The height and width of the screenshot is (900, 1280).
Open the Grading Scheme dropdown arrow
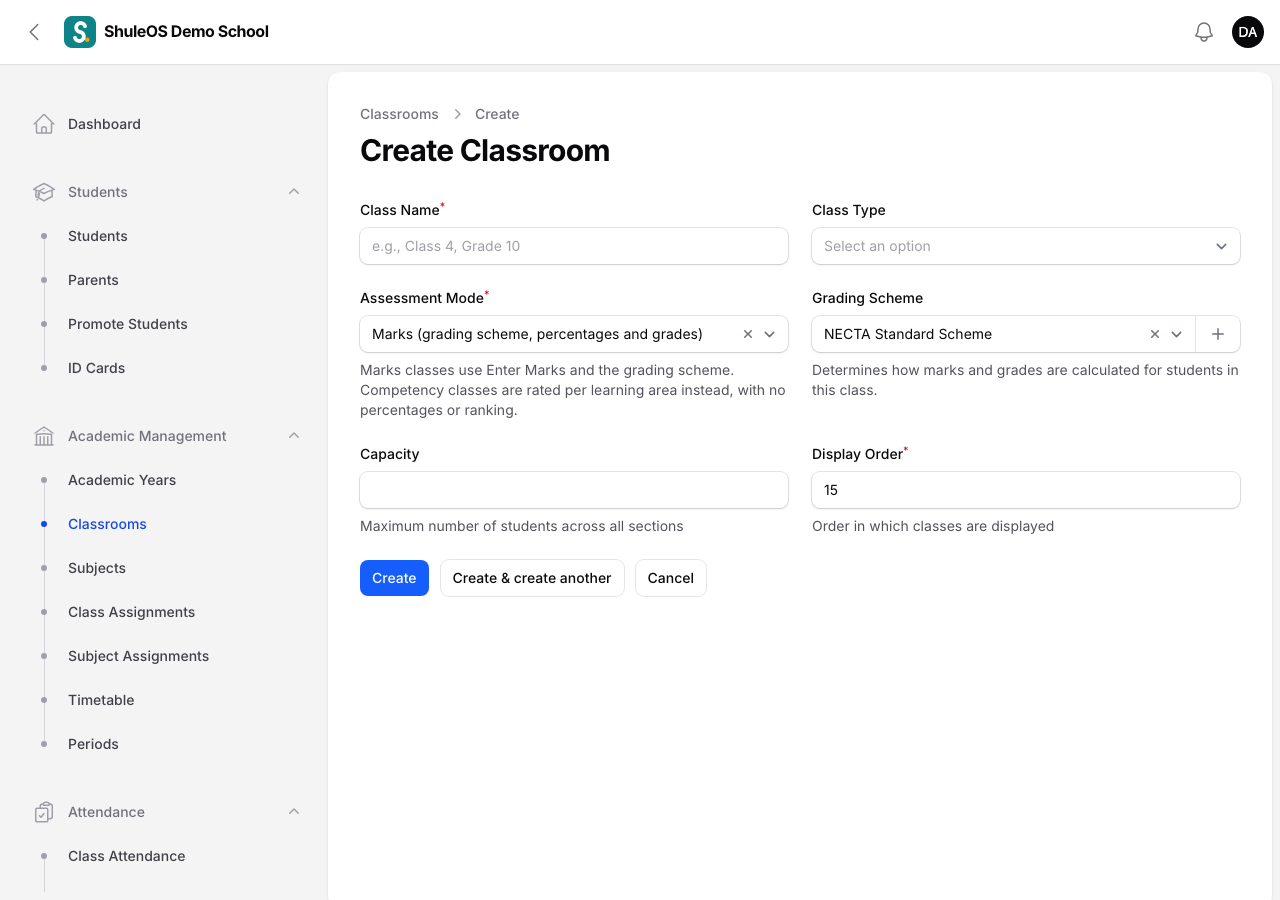pyautogui.click(x=1177, y=334)
